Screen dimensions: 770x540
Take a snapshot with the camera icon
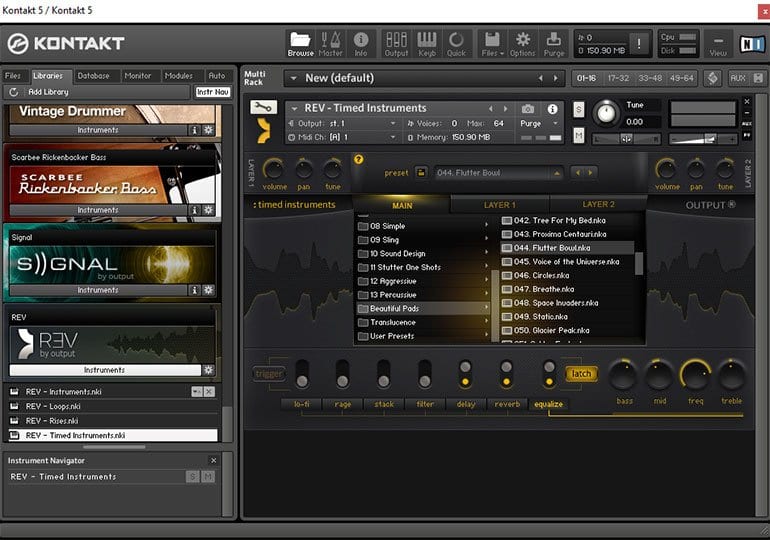point(528,108)
